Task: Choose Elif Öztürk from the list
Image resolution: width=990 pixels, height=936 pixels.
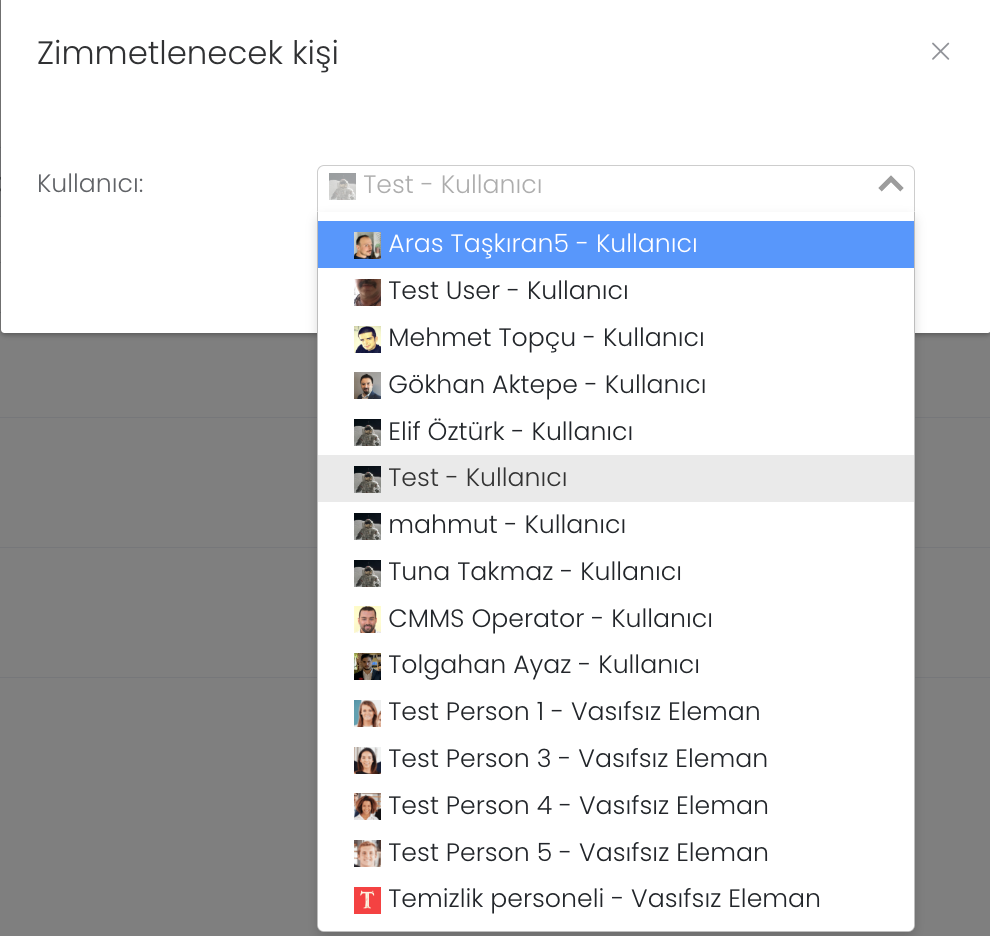Action: 510,432
